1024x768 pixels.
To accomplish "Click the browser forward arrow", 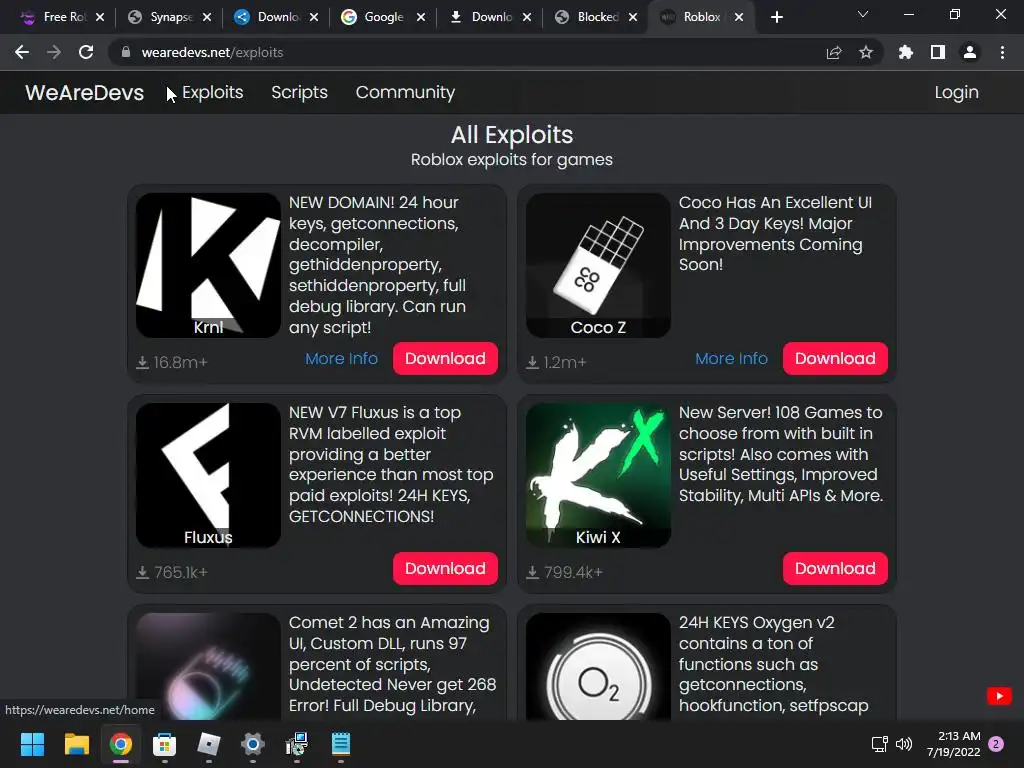I will 54,52.
